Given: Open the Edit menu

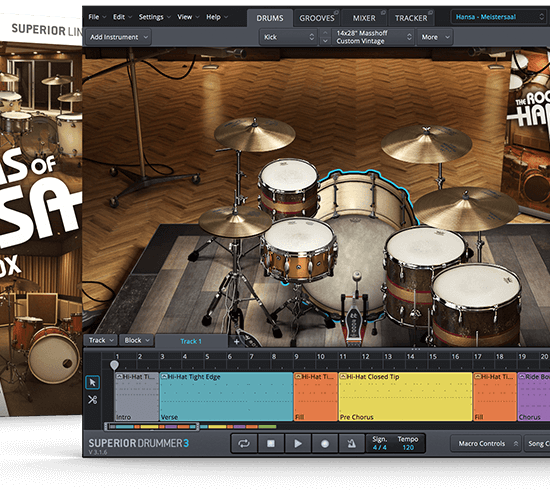Looking at the screenshot, I should click(x=122, y=17).
